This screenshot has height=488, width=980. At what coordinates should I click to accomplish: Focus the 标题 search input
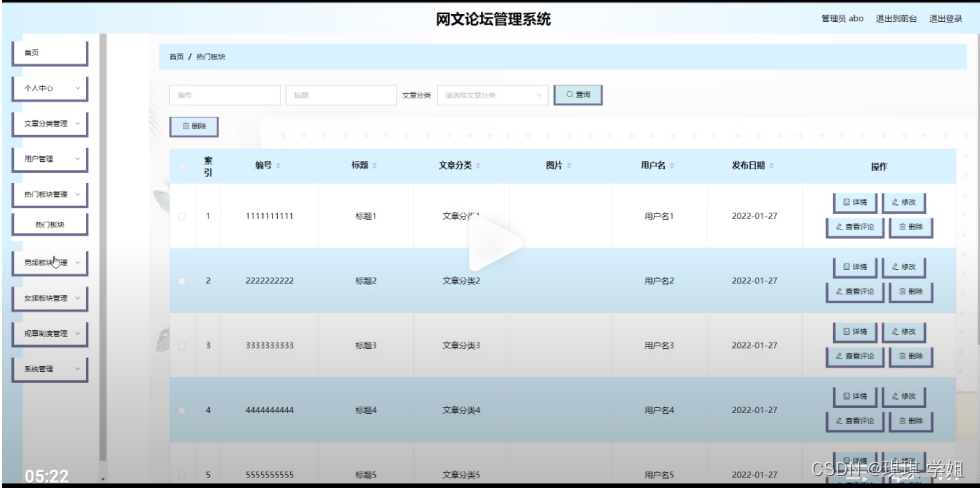click(x=341, y=96)
